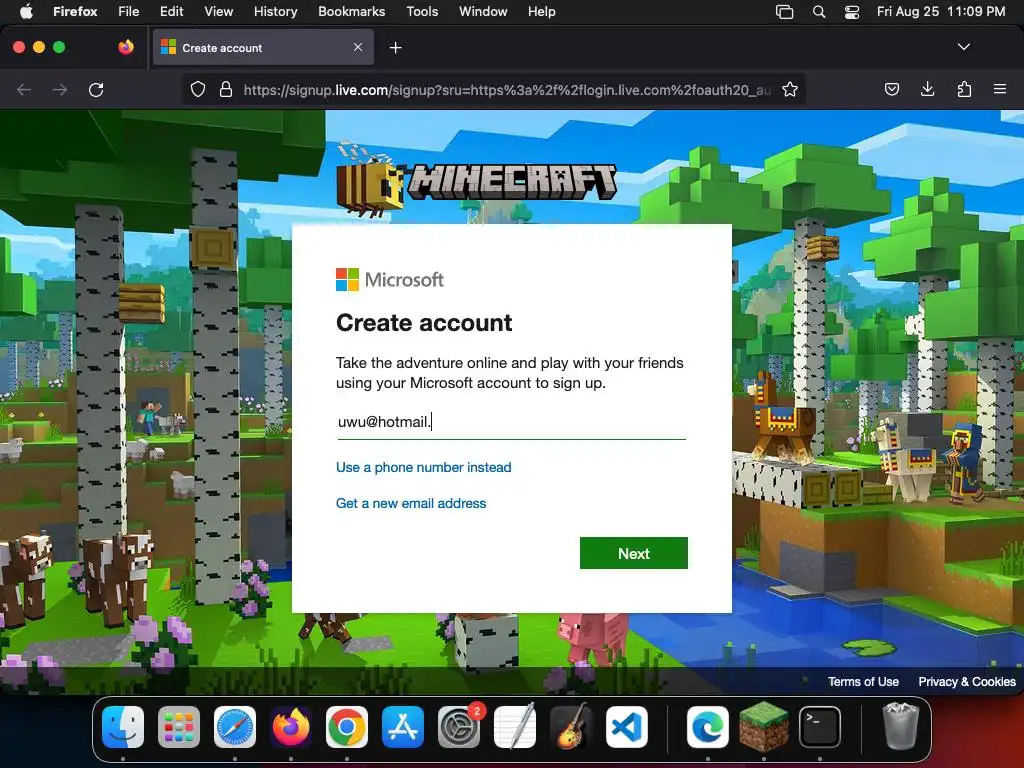Click the date and time in menu bar
1024x768 pixels.
click(x=940, y=12)
